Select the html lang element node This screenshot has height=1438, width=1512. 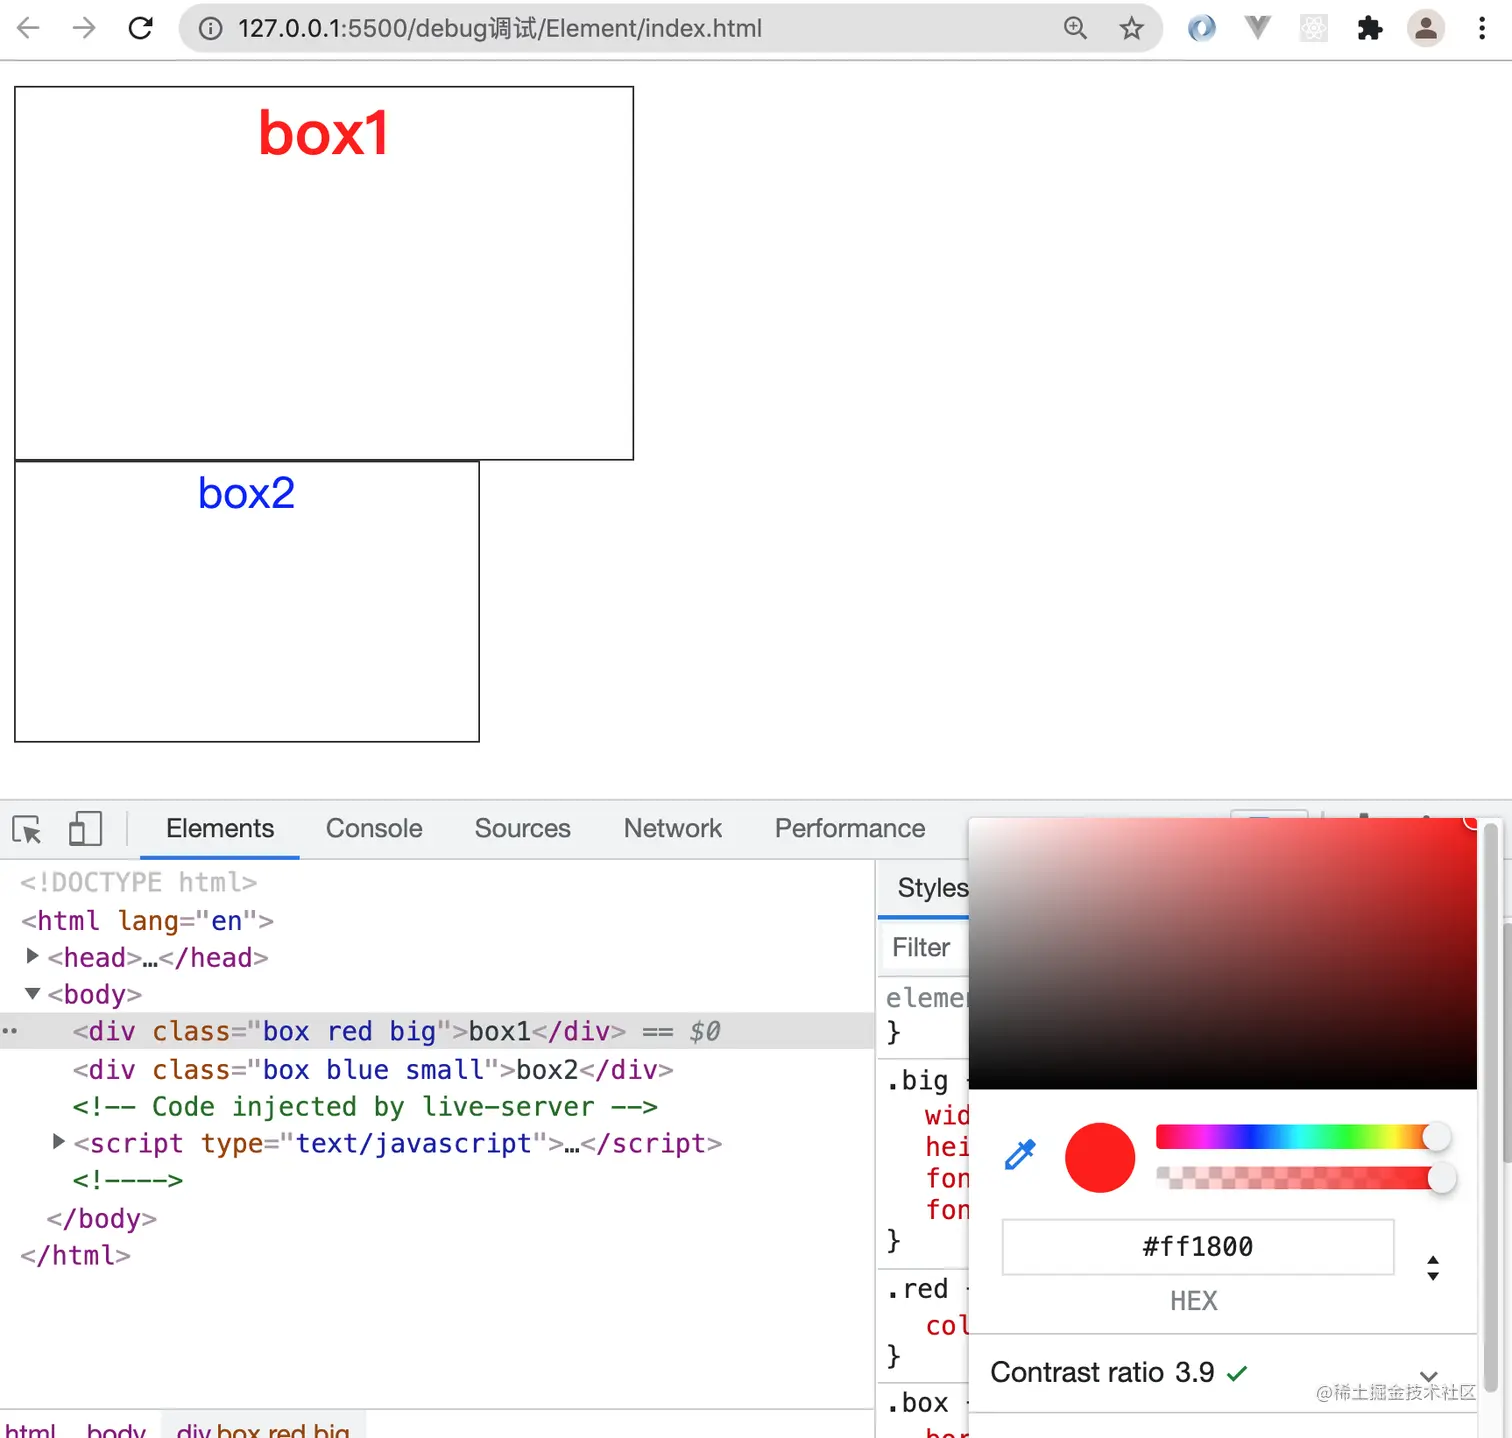click(x=147, y=920)
